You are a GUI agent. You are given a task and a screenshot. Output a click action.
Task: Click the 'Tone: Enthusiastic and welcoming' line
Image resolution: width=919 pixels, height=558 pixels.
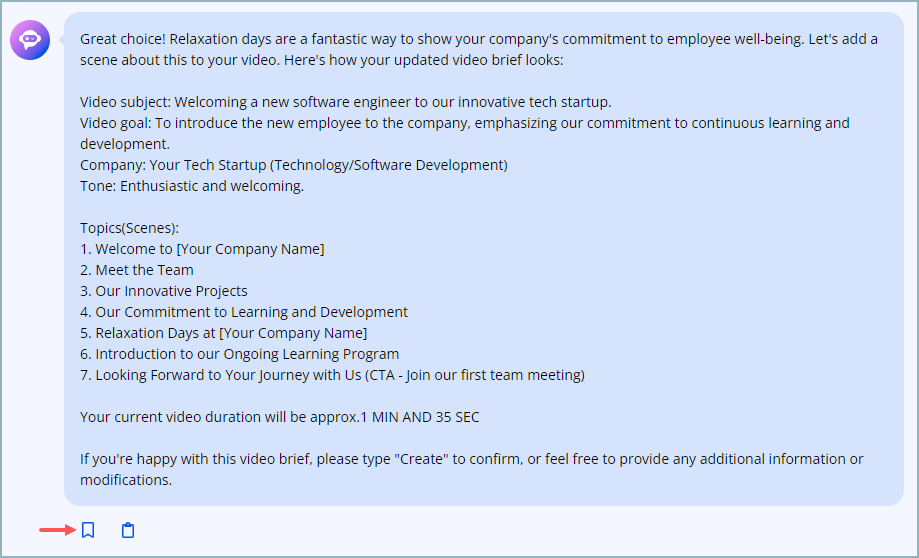[x=192, y=186]
